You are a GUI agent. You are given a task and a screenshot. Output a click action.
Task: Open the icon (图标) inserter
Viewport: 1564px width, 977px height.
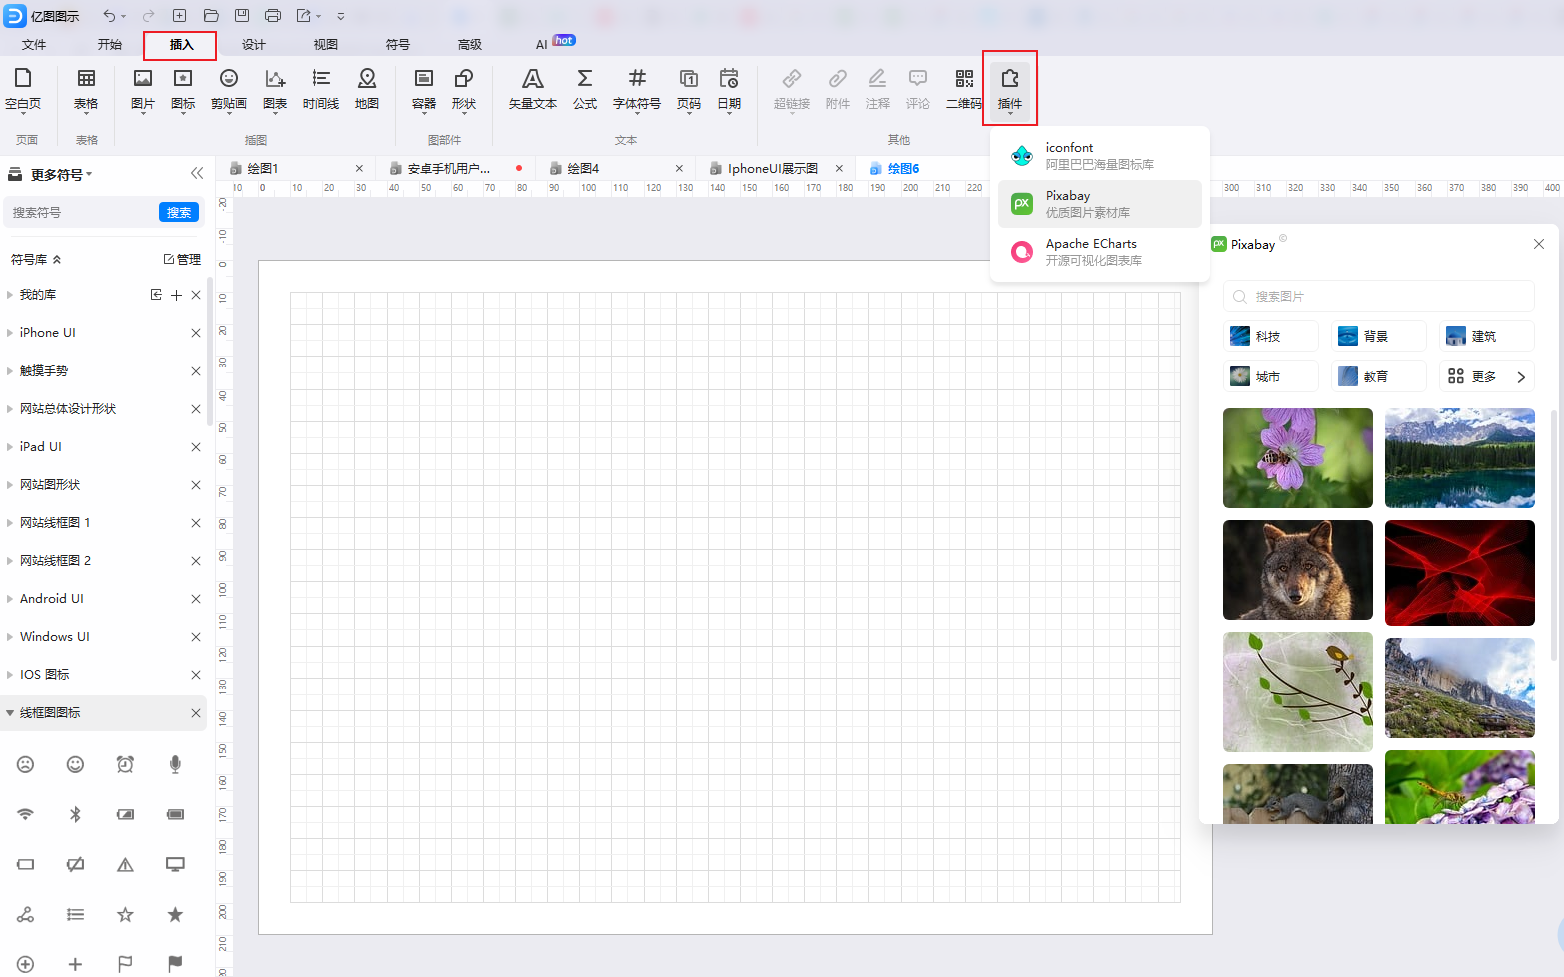coord(183,89)
